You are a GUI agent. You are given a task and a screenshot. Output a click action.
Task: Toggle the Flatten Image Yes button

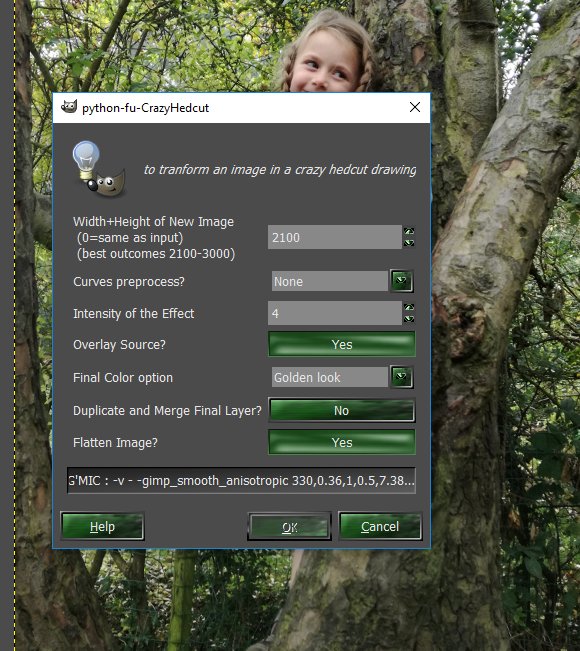[342, 442]
